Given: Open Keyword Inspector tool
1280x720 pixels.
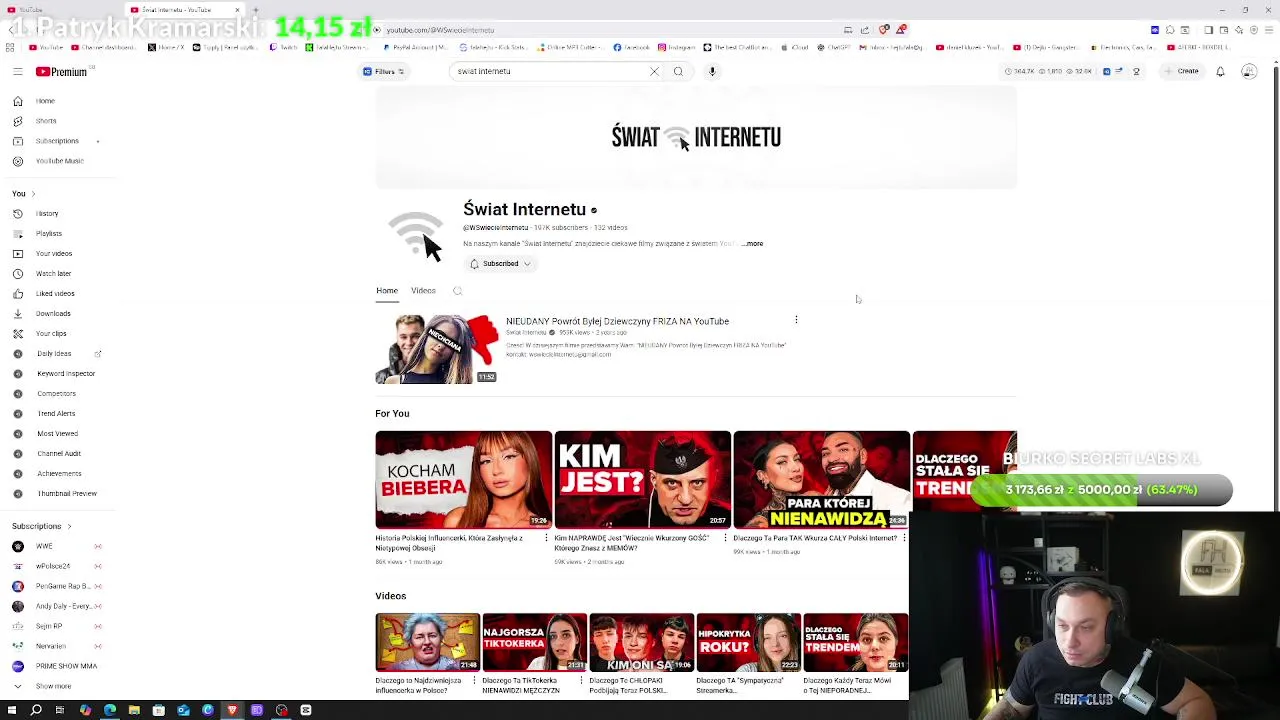Looking at the screenshot, I should click(65, 373).
